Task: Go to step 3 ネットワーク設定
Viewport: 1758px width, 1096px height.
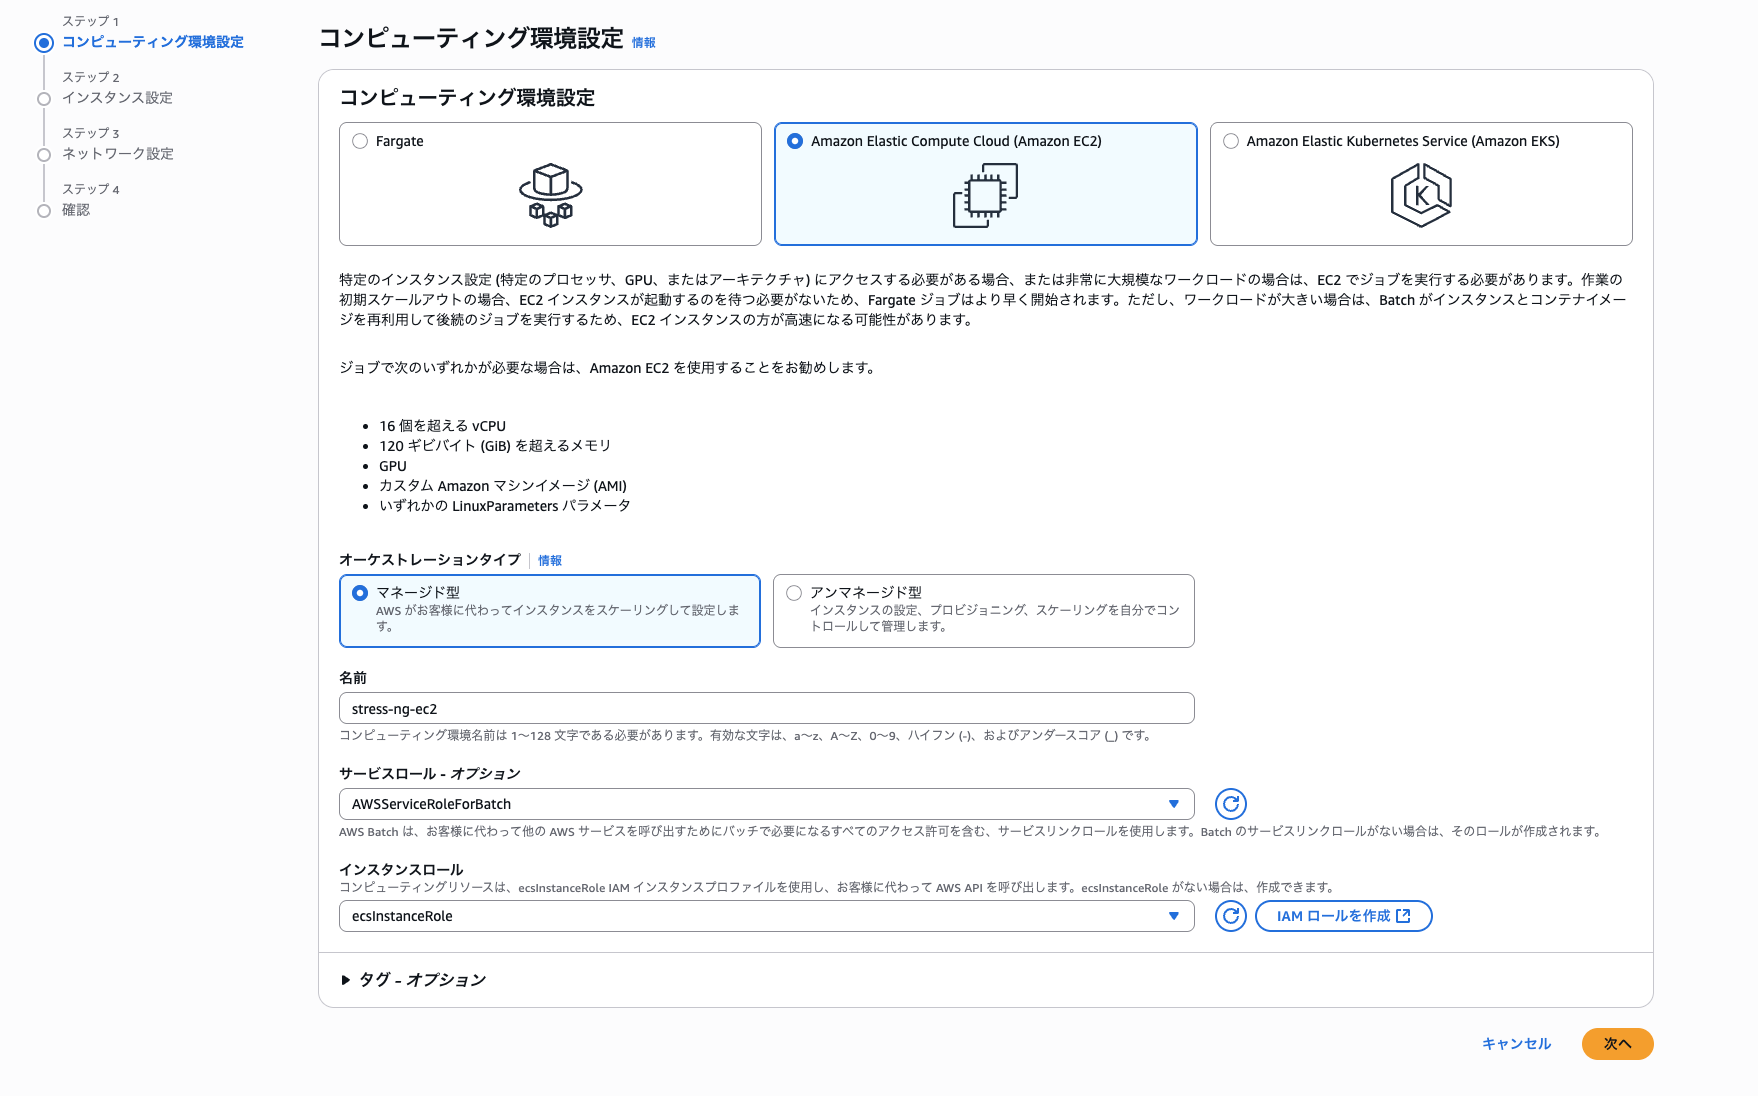Action: pyautogui.click(x=118, y=154)
